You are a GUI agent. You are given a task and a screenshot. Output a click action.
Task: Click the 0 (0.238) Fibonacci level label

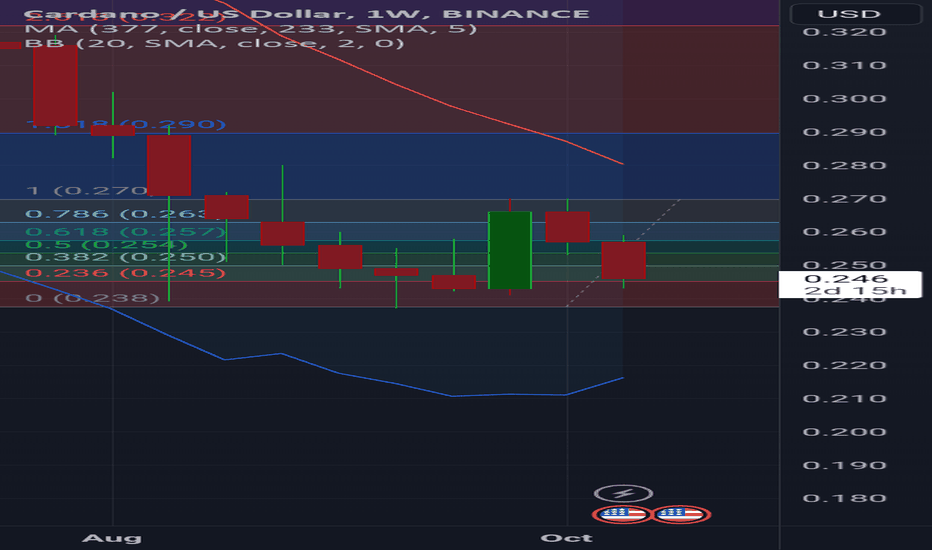(93, 297)
